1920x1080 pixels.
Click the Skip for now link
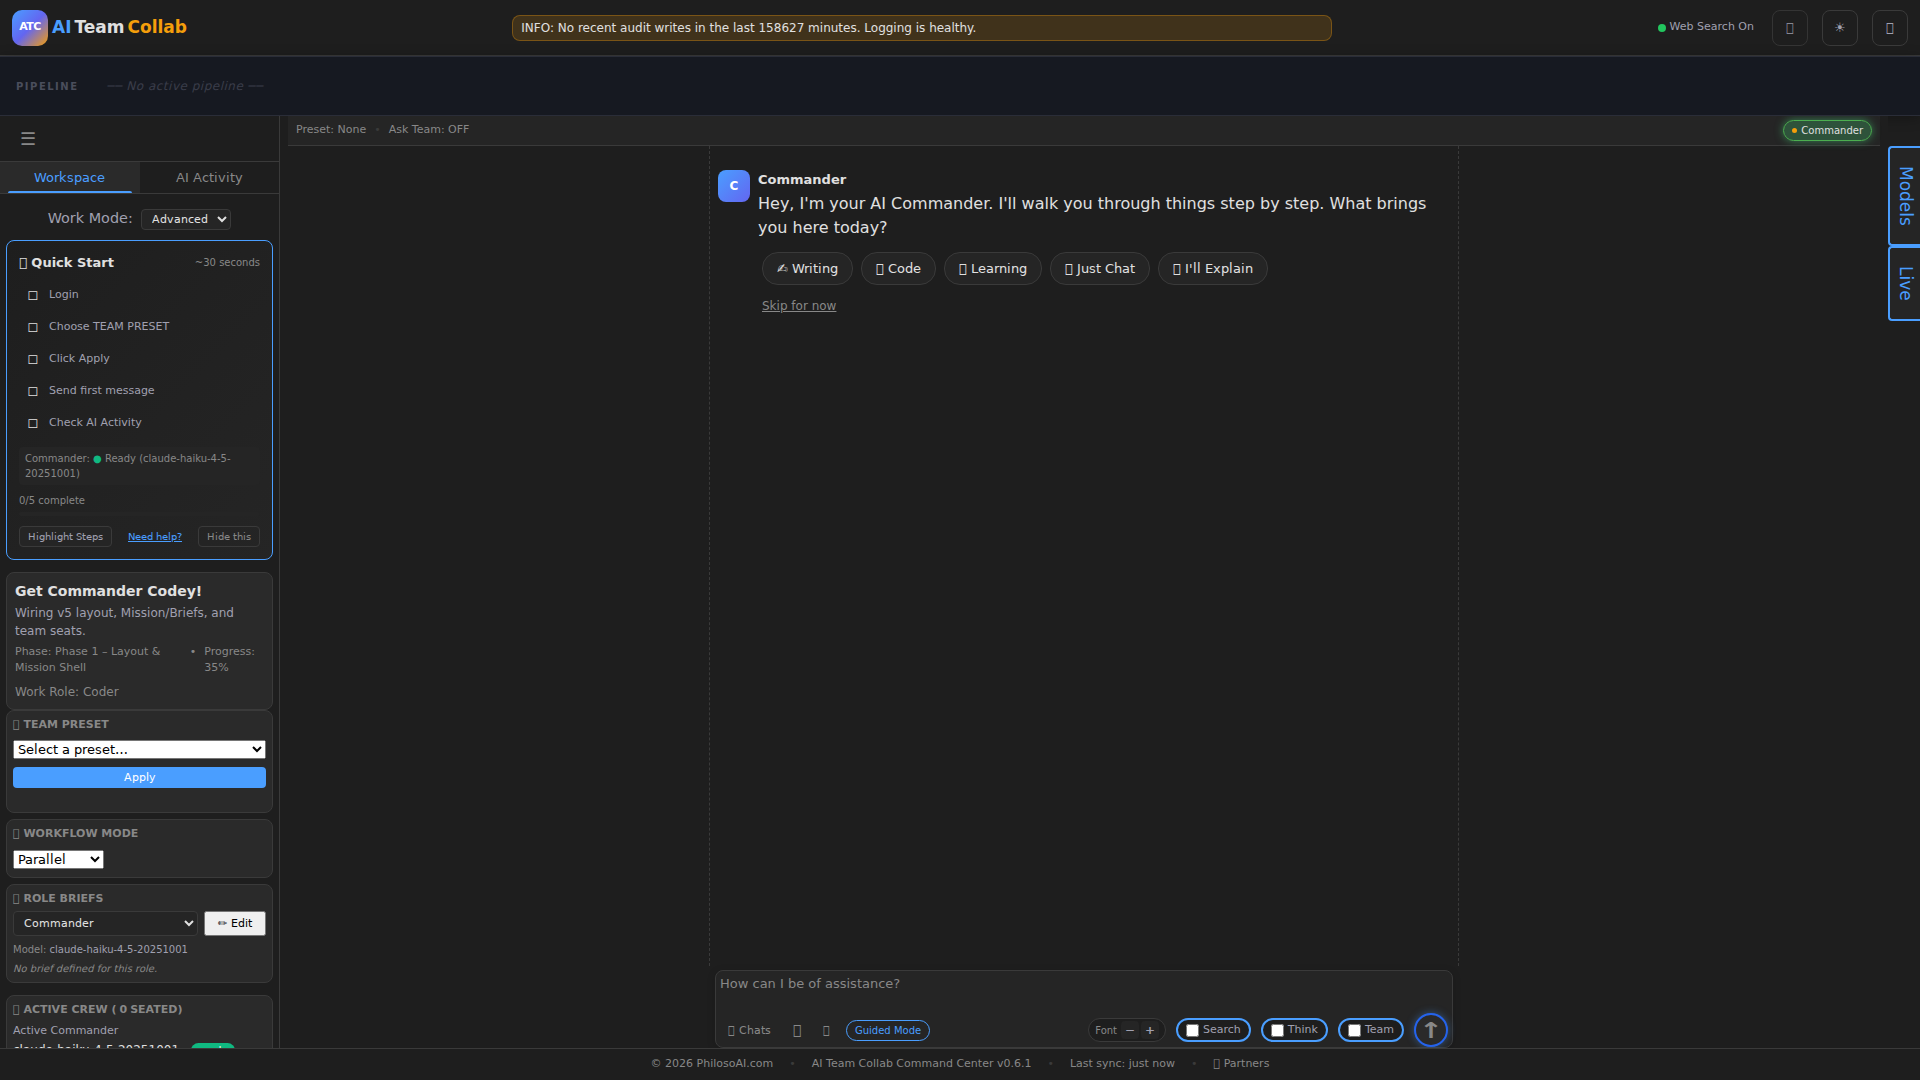pyautogui.click(x=799, y=306)
